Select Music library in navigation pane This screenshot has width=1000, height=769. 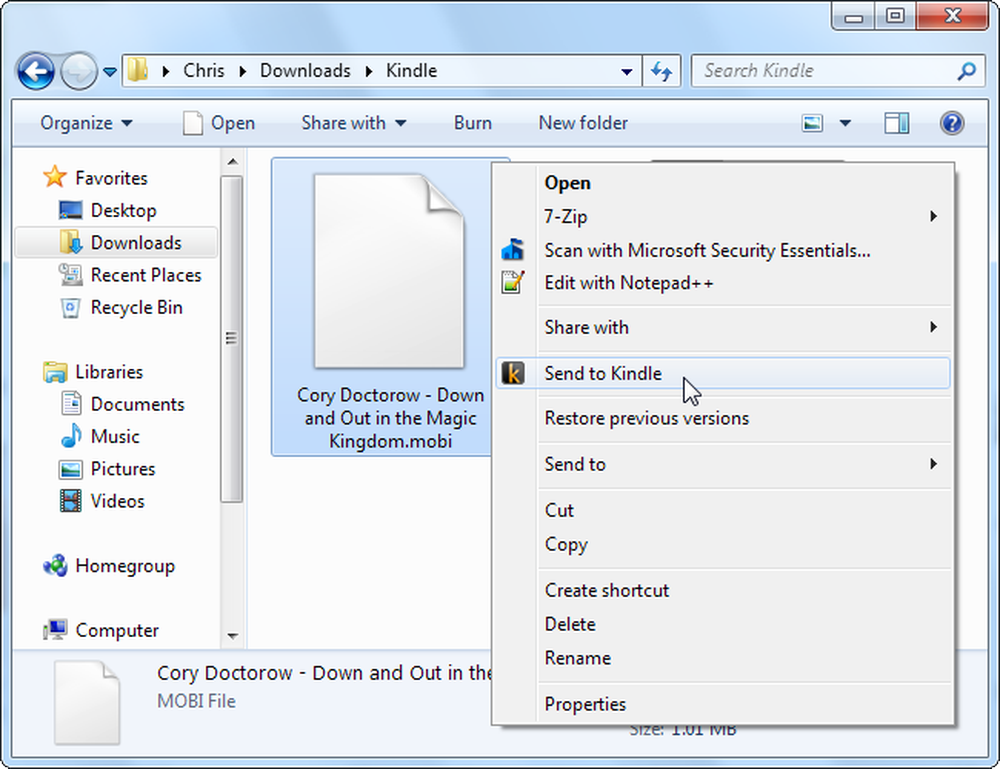(x=99, y=436)
